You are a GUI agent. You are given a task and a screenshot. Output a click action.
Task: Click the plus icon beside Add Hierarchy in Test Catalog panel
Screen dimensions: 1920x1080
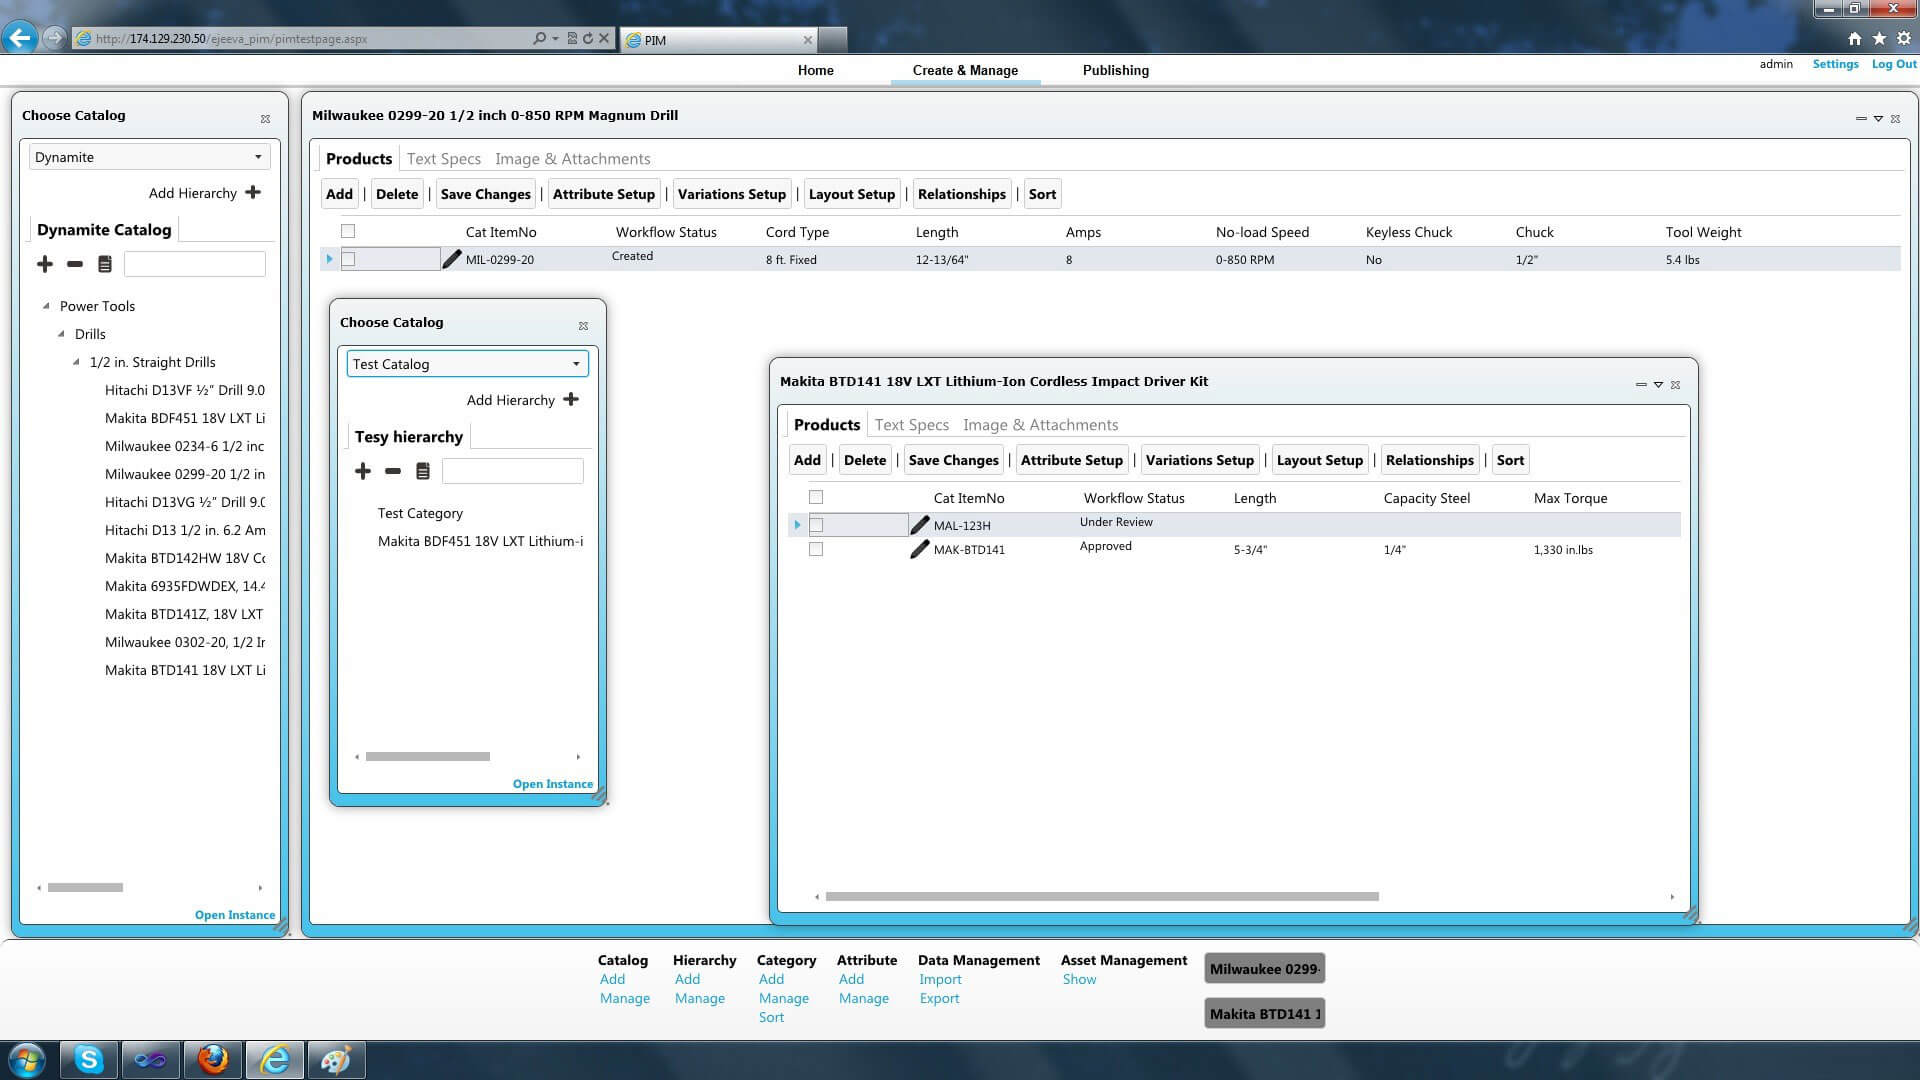571,399
